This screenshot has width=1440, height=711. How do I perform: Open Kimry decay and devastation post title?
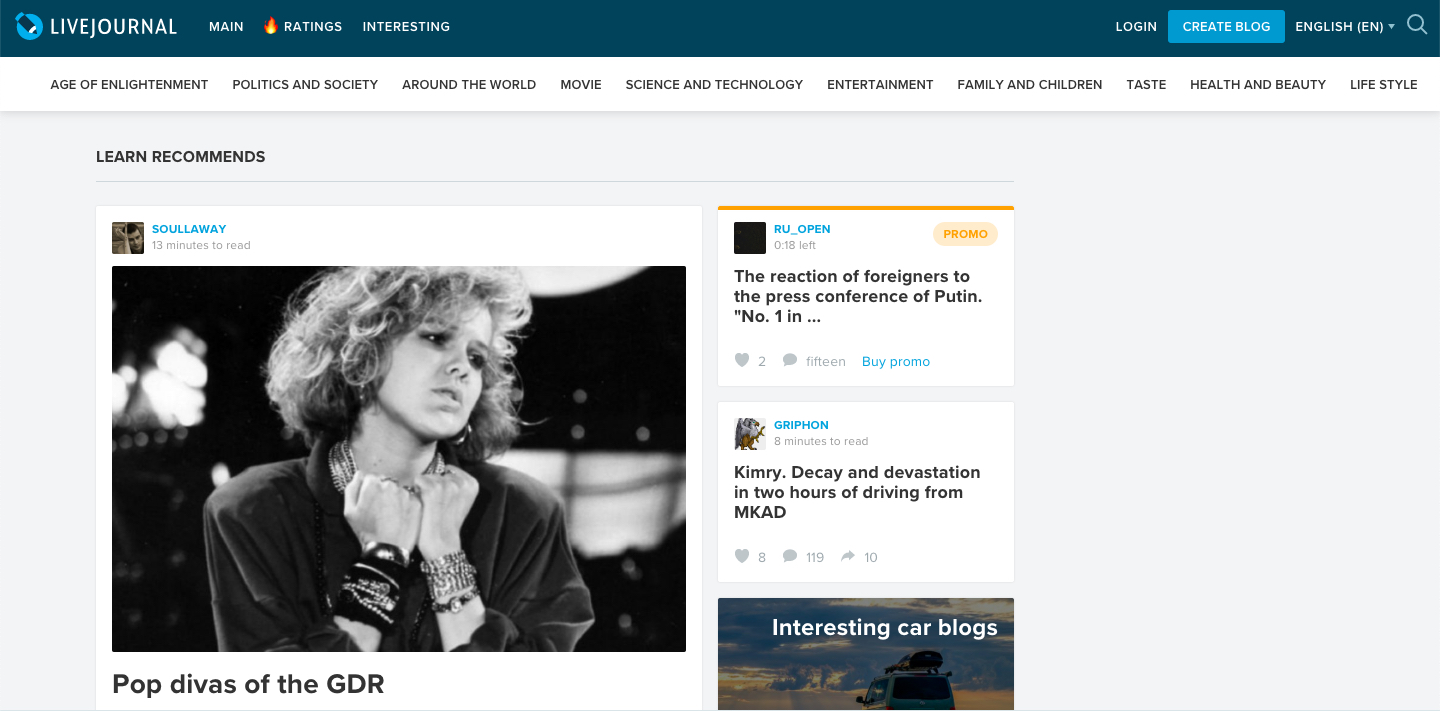(857, 492)
